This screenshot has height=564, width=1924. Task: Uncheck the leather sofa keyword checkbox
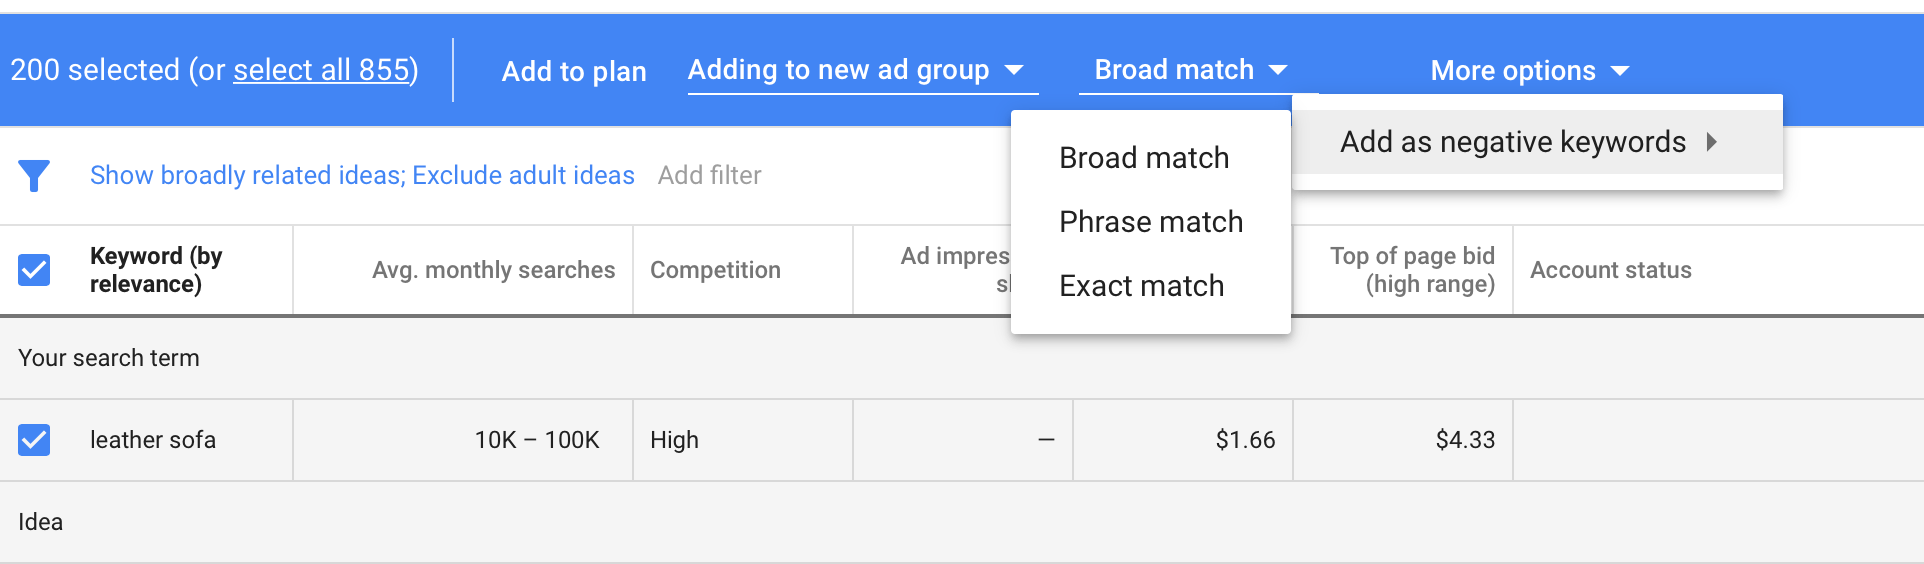[34, 440]
